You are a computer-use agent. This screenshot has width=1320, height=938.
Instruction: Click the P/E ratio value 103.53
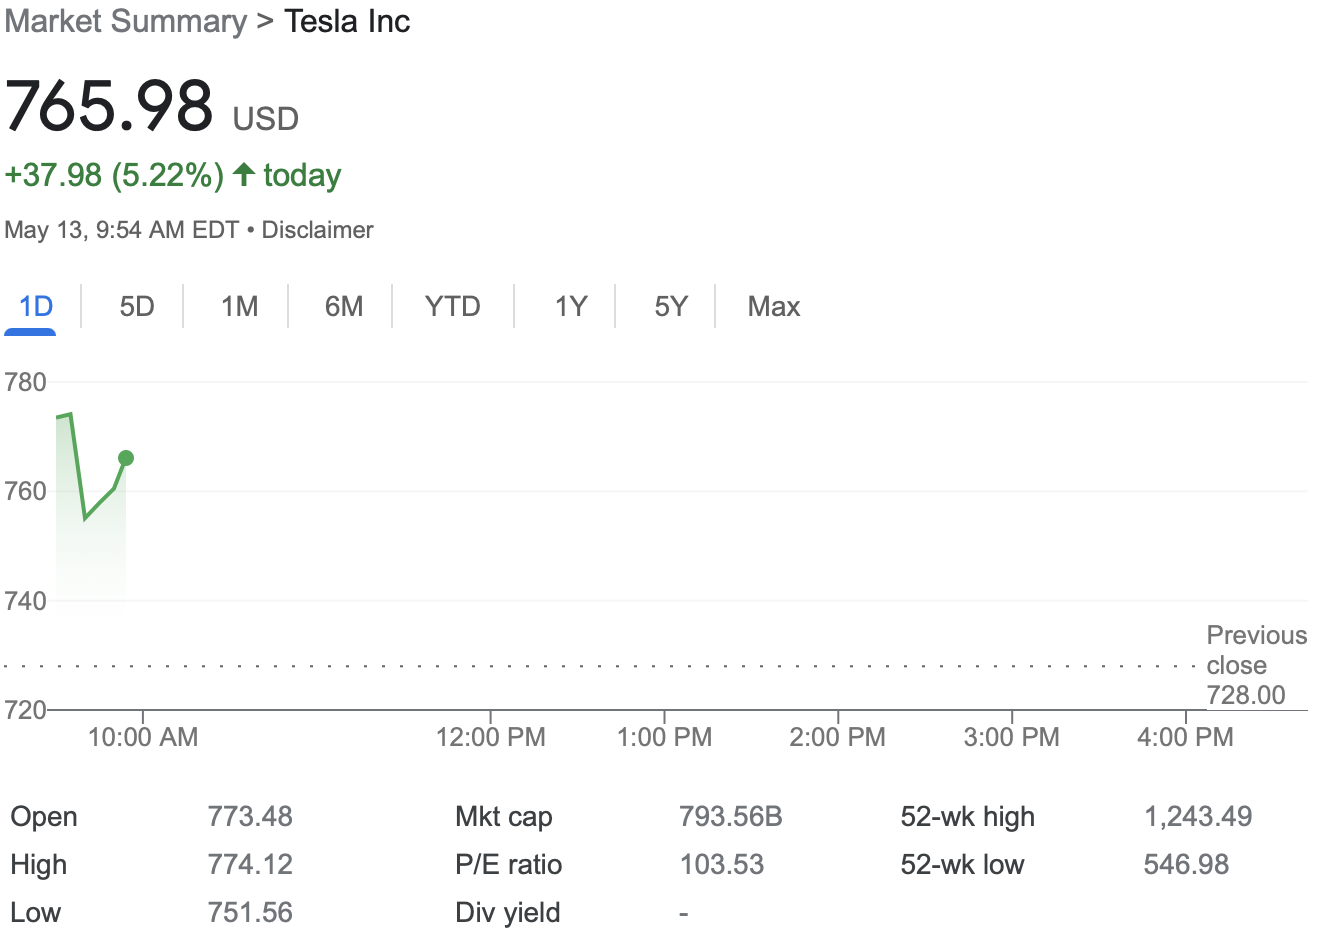(722, 864)
